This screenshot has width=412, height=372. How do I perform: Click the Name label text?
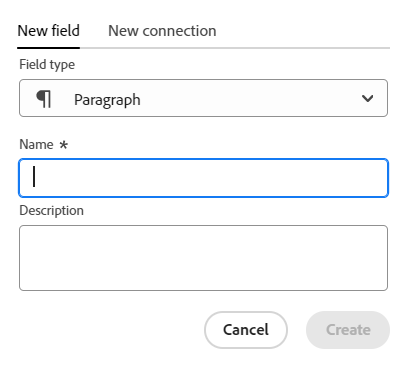tap(36, 144)
